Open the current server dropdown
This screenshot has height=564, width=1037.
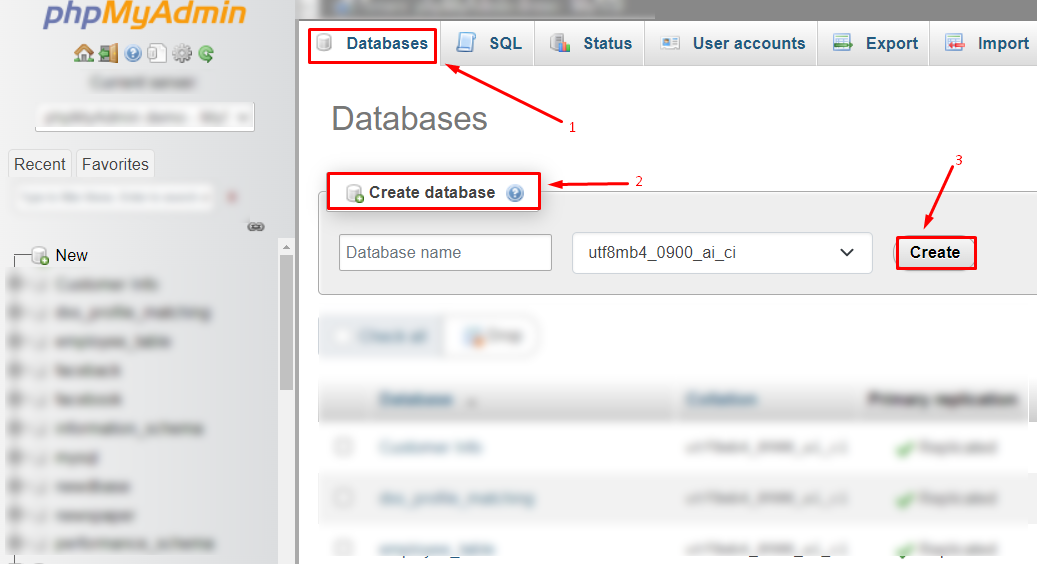point(145,118)
